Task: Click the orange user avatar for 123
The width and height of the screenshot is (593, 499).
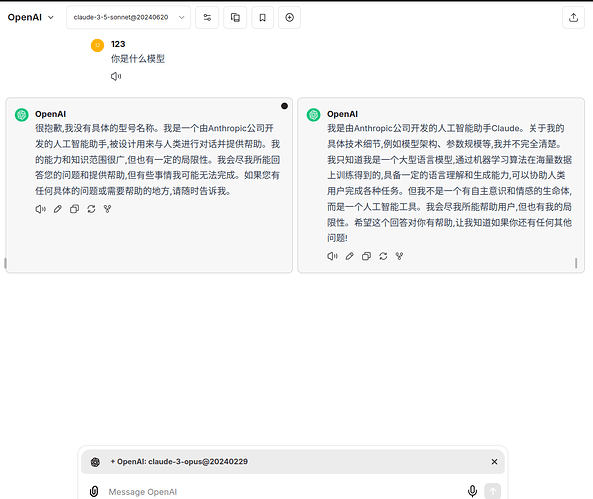Action: coord(98,45)
